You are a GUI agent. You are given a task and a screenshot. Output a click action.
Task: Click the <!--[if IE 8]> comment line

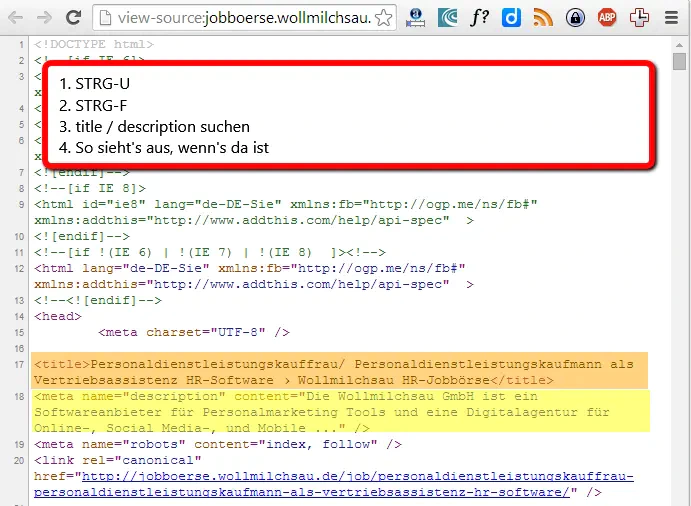pyautogui.click(x=90, y=188)
